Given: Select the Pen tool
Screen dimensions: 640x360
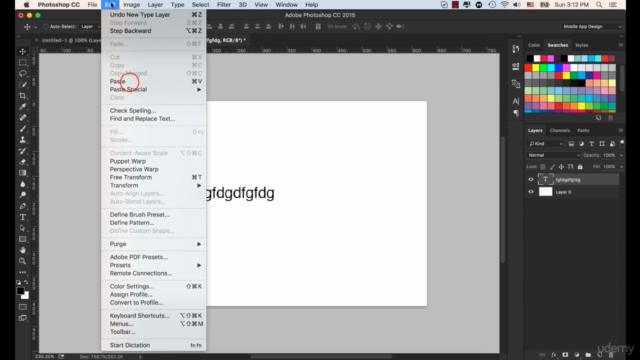Looking at the screenshot, I should (22, 206).
